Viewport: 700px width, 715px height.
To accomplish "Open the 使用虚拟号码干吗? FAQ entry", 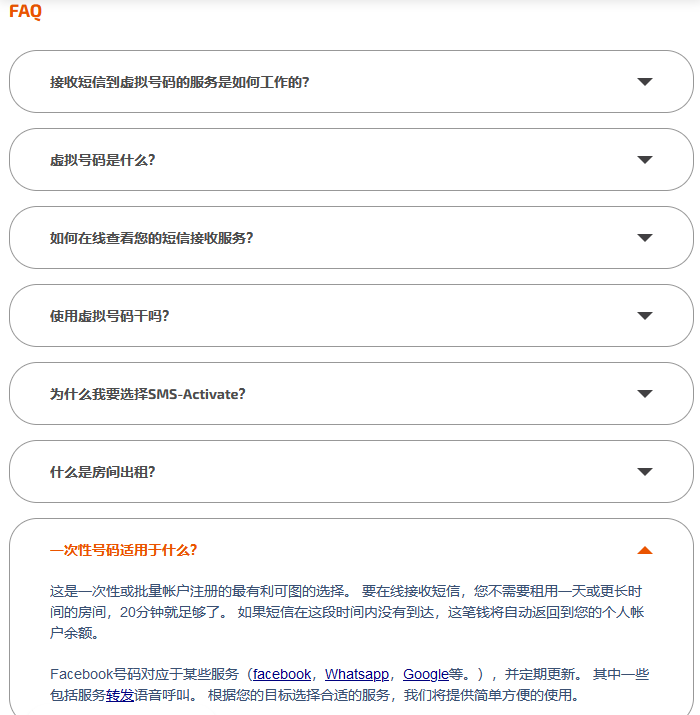I will point(109,316).
